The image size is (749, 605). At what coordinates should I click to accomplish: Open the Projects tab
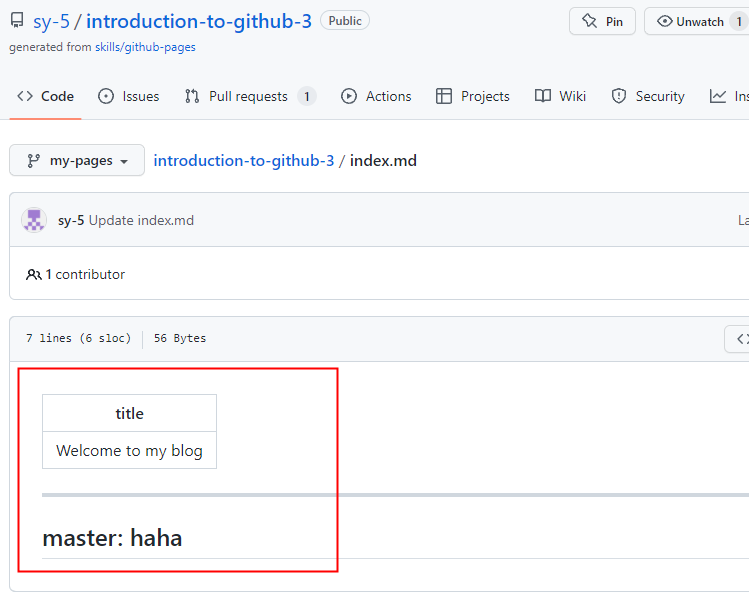click(x=473, y=96)
